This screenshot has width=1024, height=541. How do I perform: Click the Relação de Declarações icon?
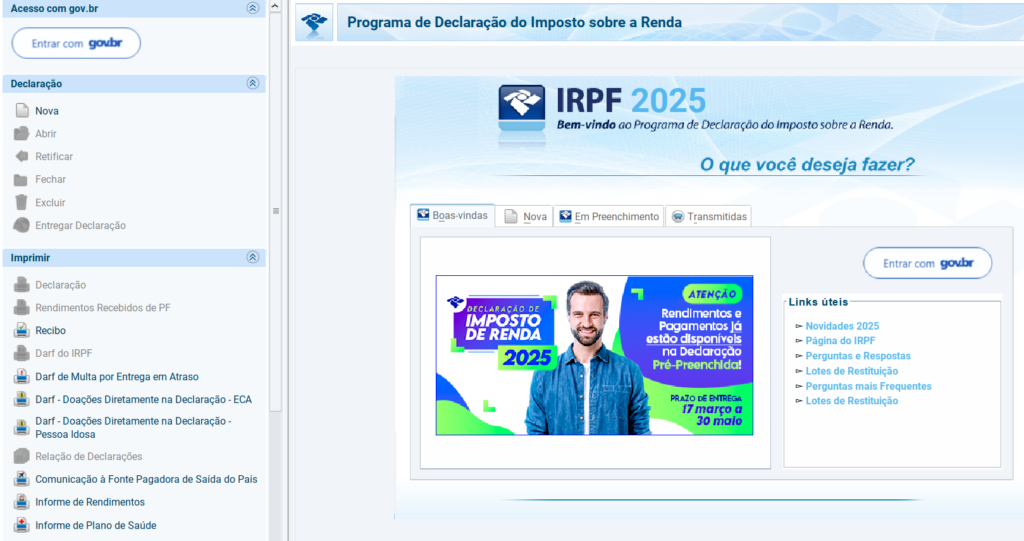(22, 456)
